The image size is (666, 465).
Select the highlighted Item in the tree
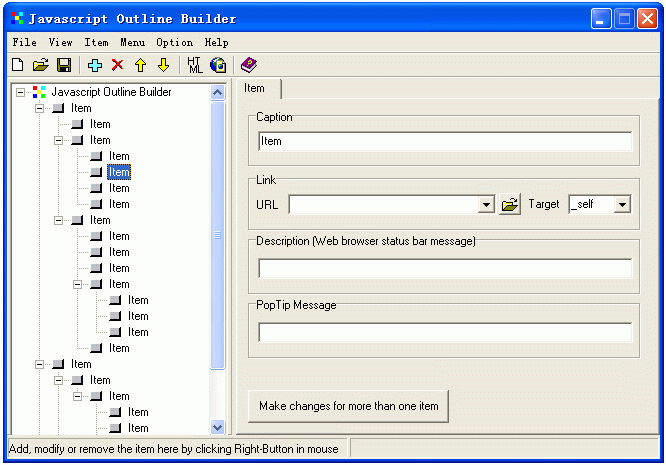pyautogui.click(x=119, y=172)
